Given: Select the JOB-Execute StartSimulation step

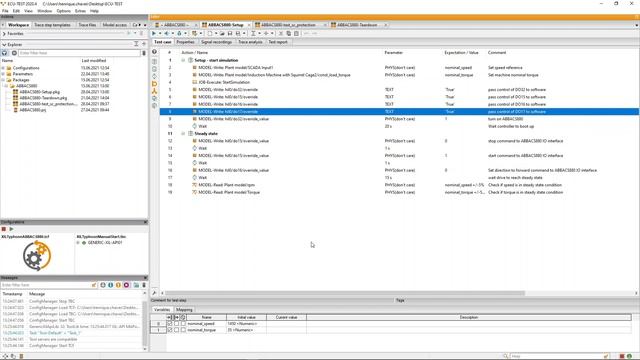Looking at the screenshot, I should point(224,82).
